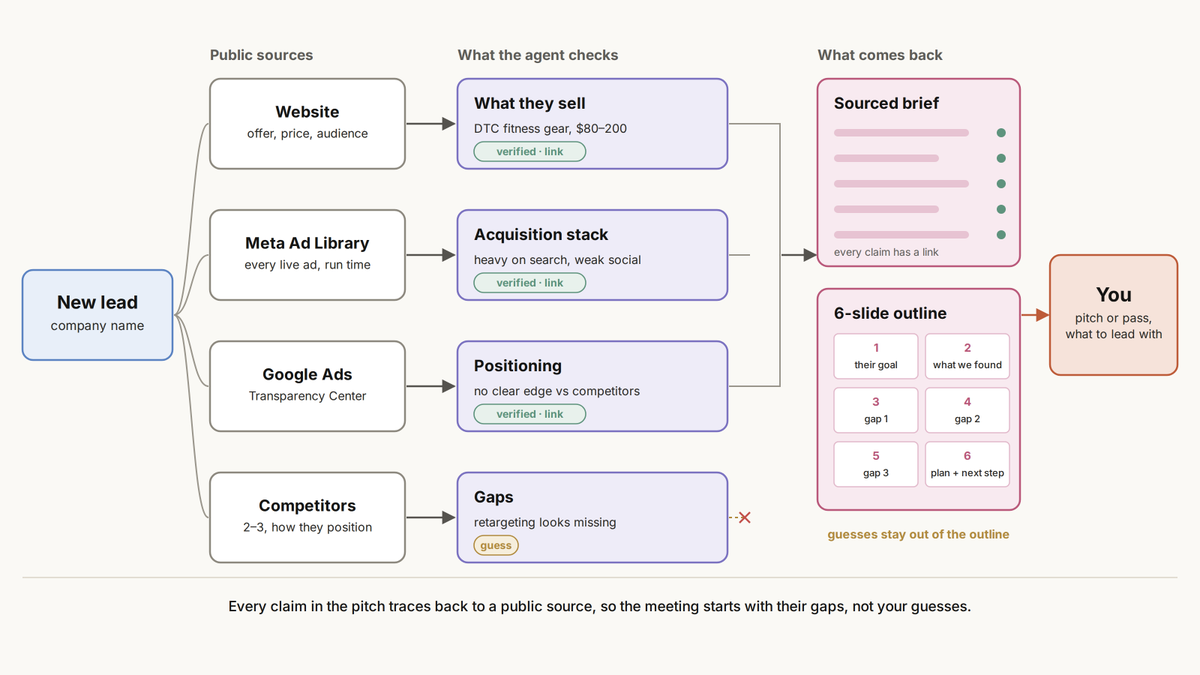The height and width of the screenshot is (675, 1200).
Task: Click "every claim has a link" note
Action: pos(886,252)
